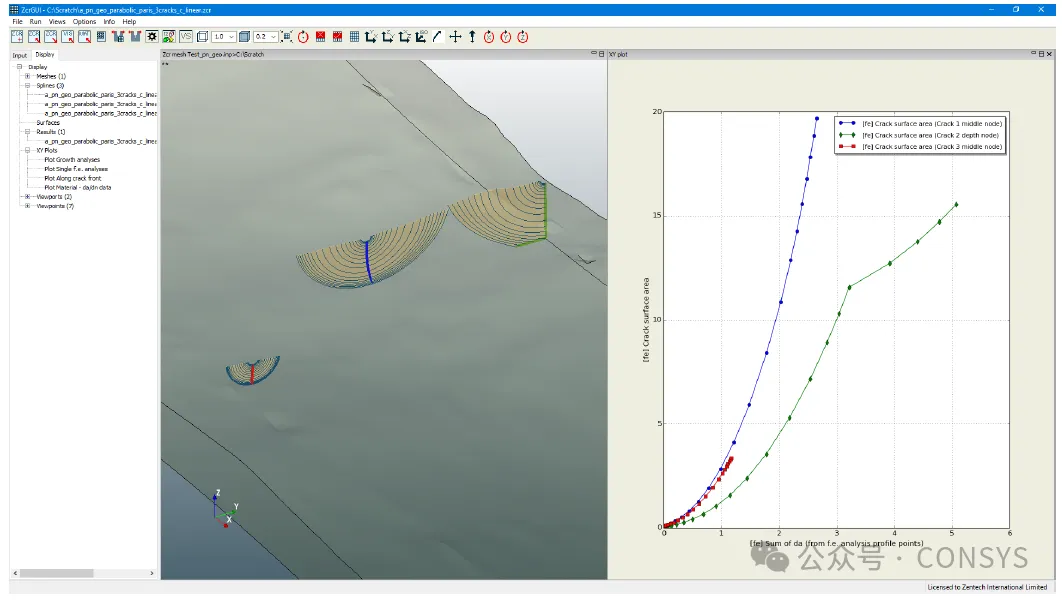Viewport: 1062px width, 600px height.
Task: Click the colorful map image toolbar icon
Action: 169,37
